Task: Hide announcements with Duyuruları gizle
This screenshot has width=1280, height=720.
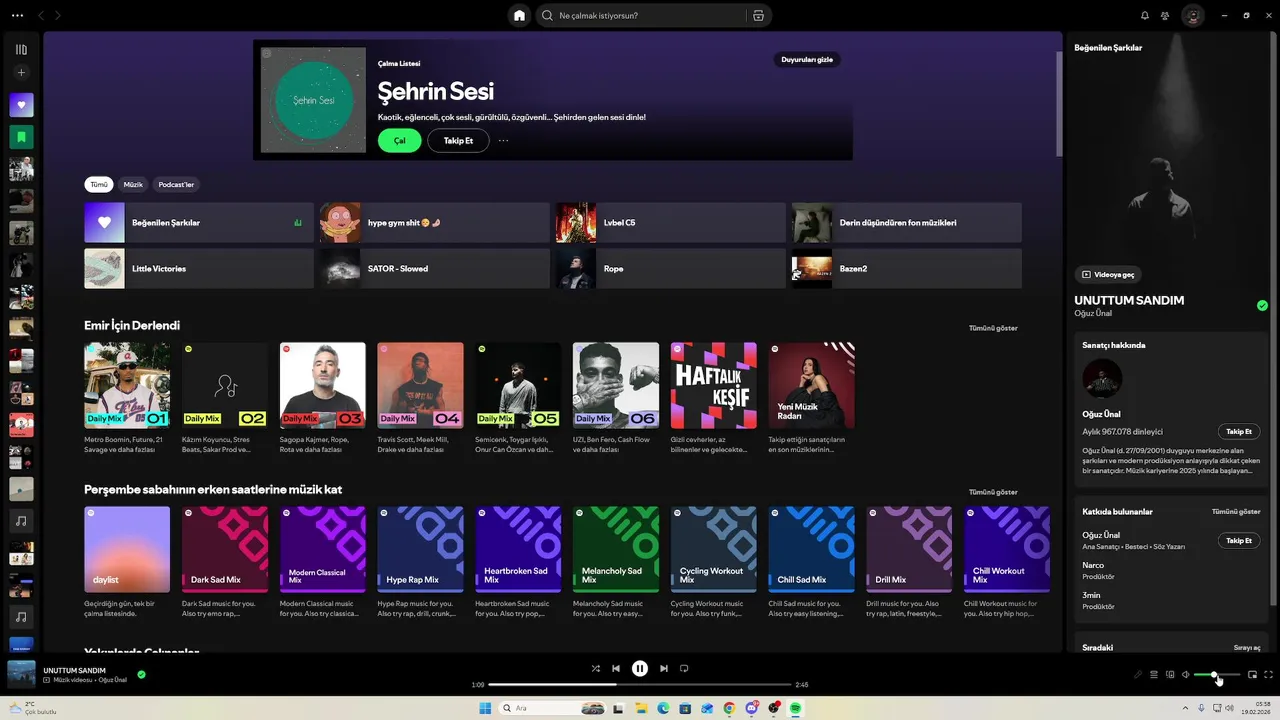Action: [806, 59]
